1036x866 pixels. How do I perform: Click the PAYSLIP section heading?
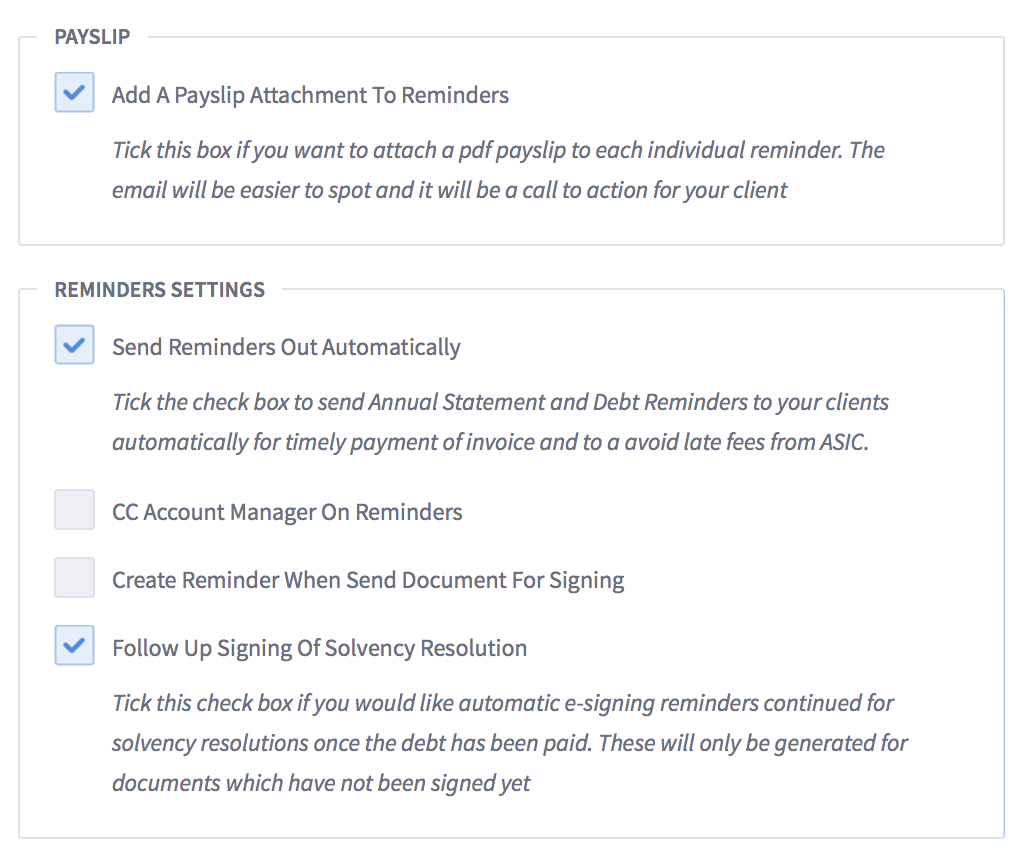coord(92,37)
